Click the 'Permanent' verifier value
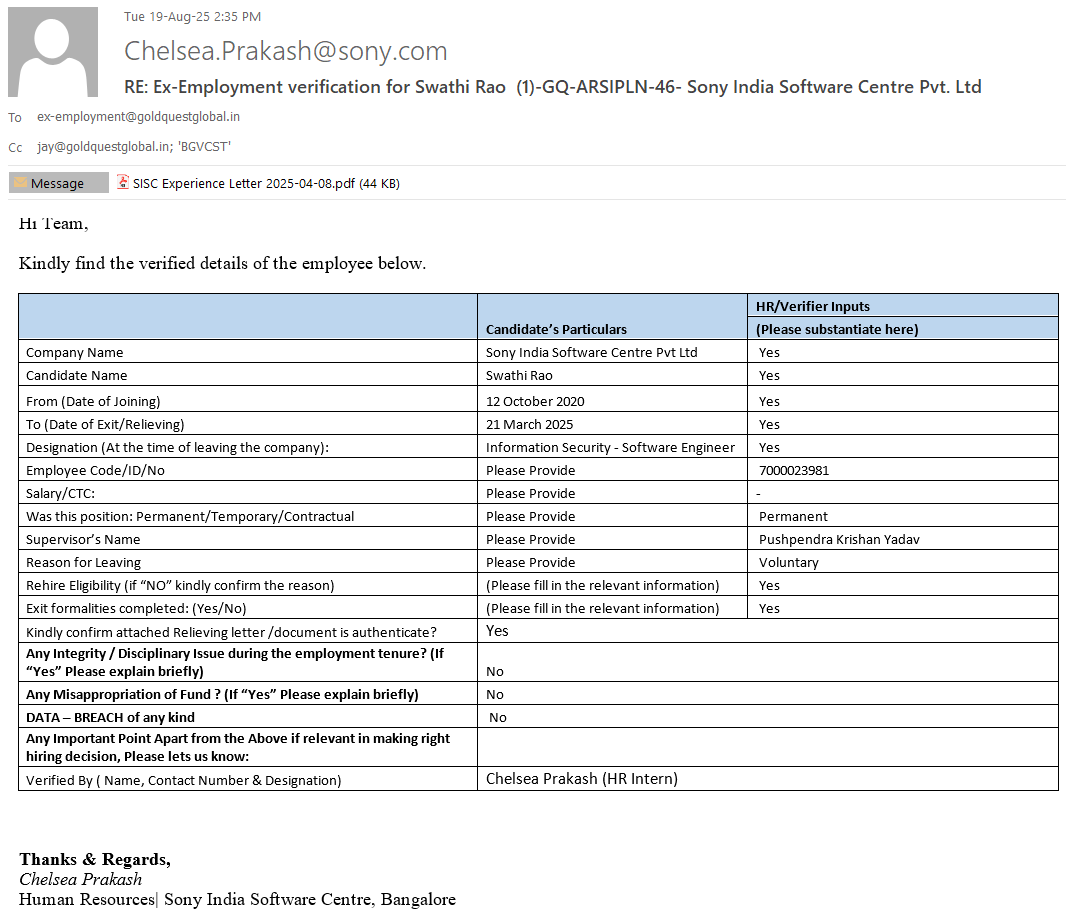 tap(793, 517)
